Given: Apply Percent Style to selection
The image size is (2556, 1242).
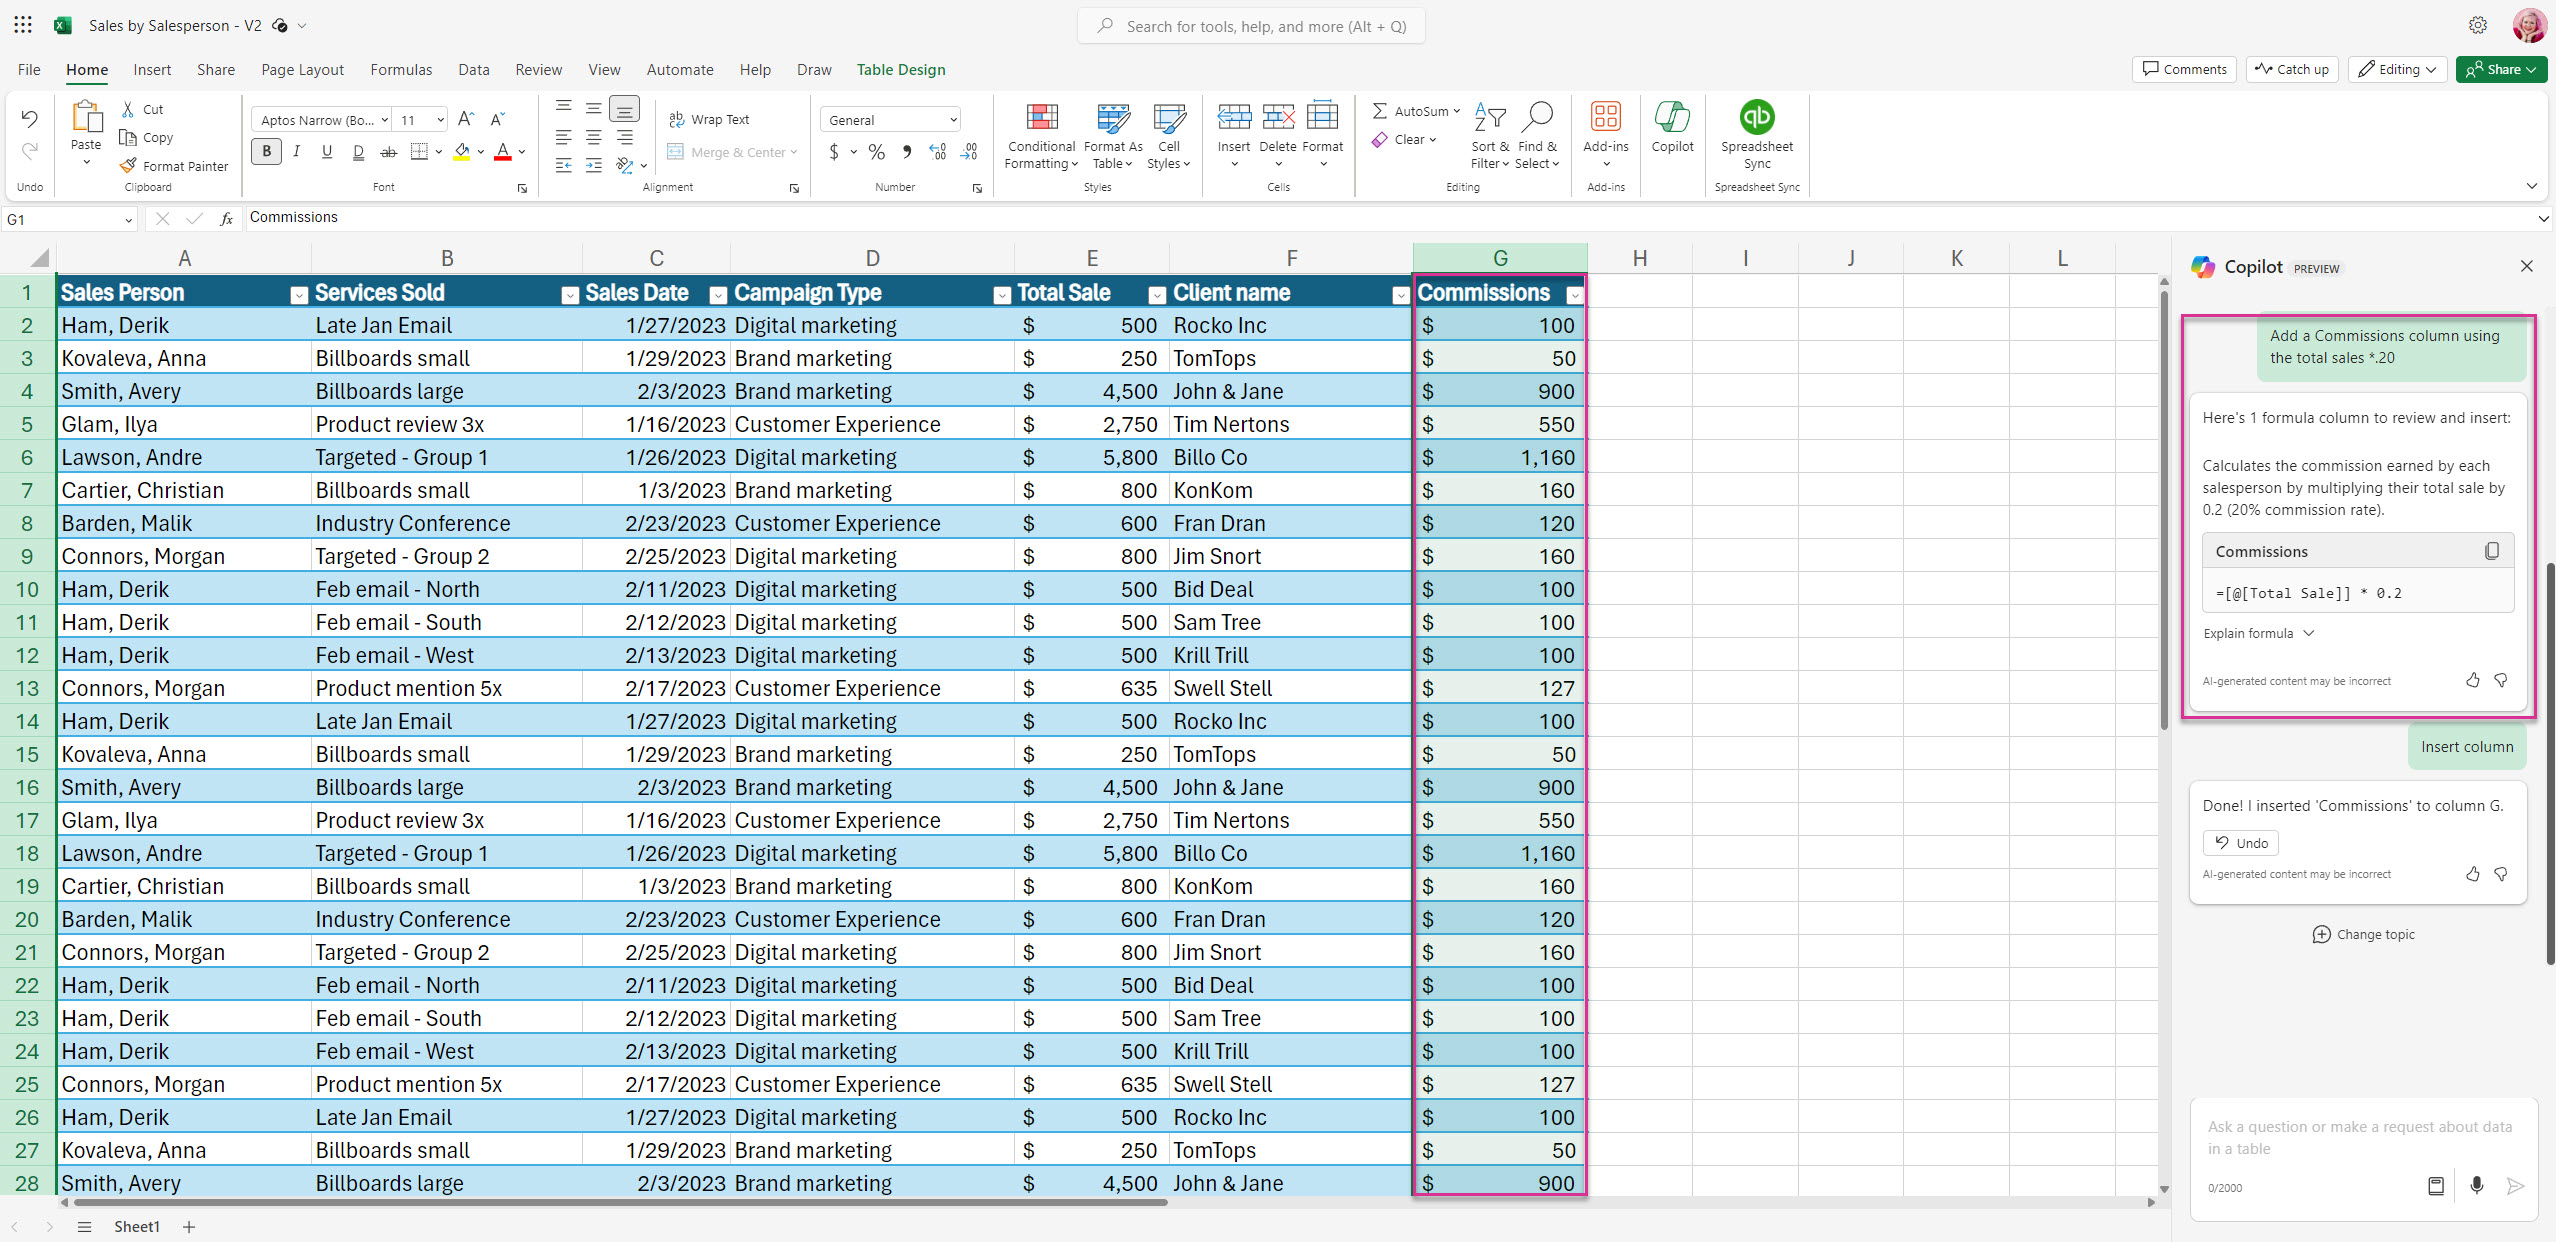Looking at the screenshot, I should pos(877,151).
